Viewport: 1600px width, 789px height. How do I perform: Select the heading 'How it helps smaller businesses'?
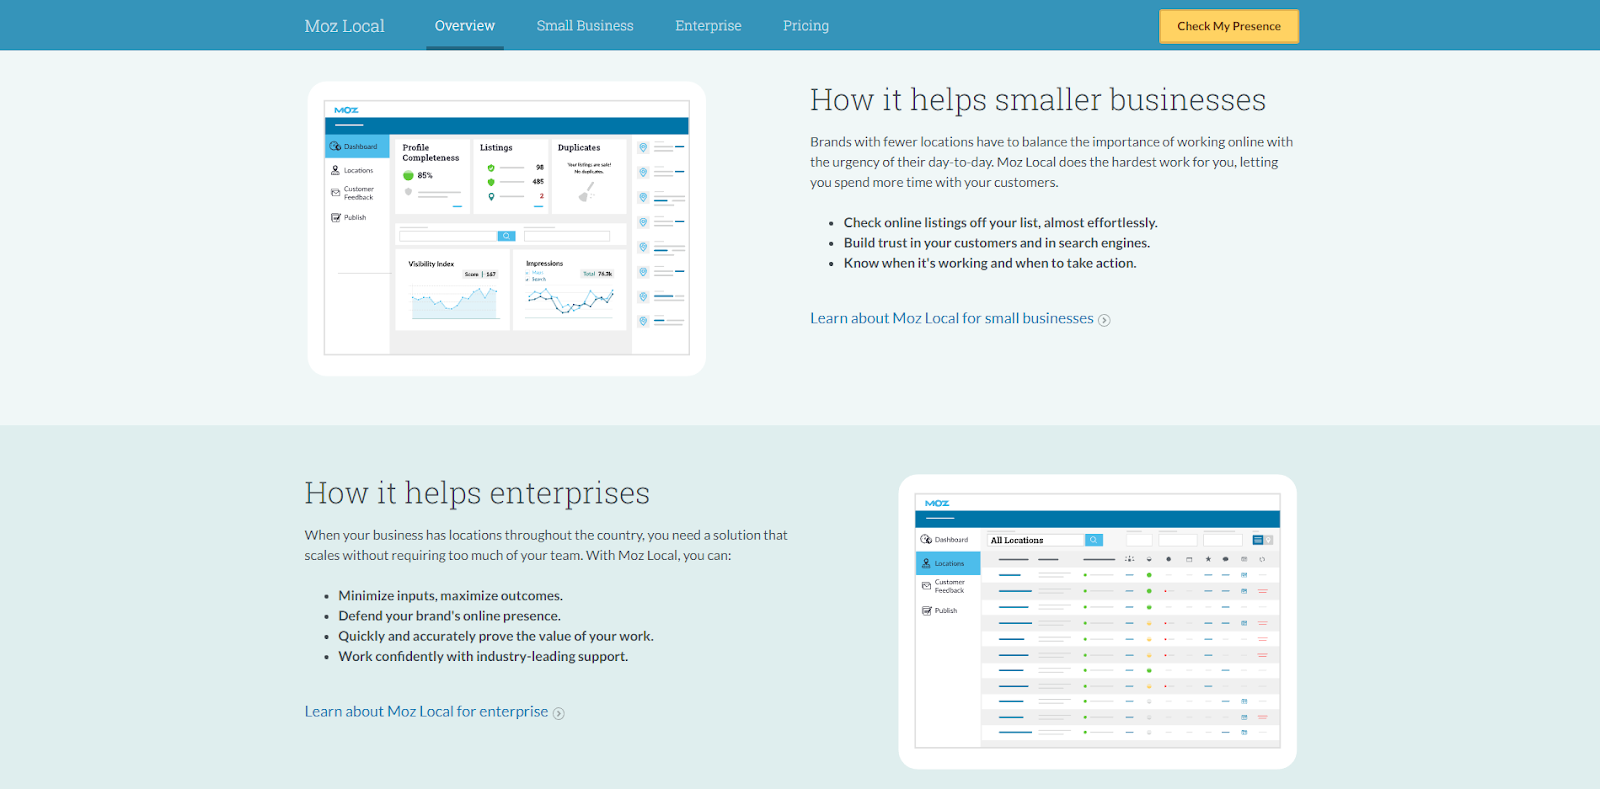[1038, 100]
